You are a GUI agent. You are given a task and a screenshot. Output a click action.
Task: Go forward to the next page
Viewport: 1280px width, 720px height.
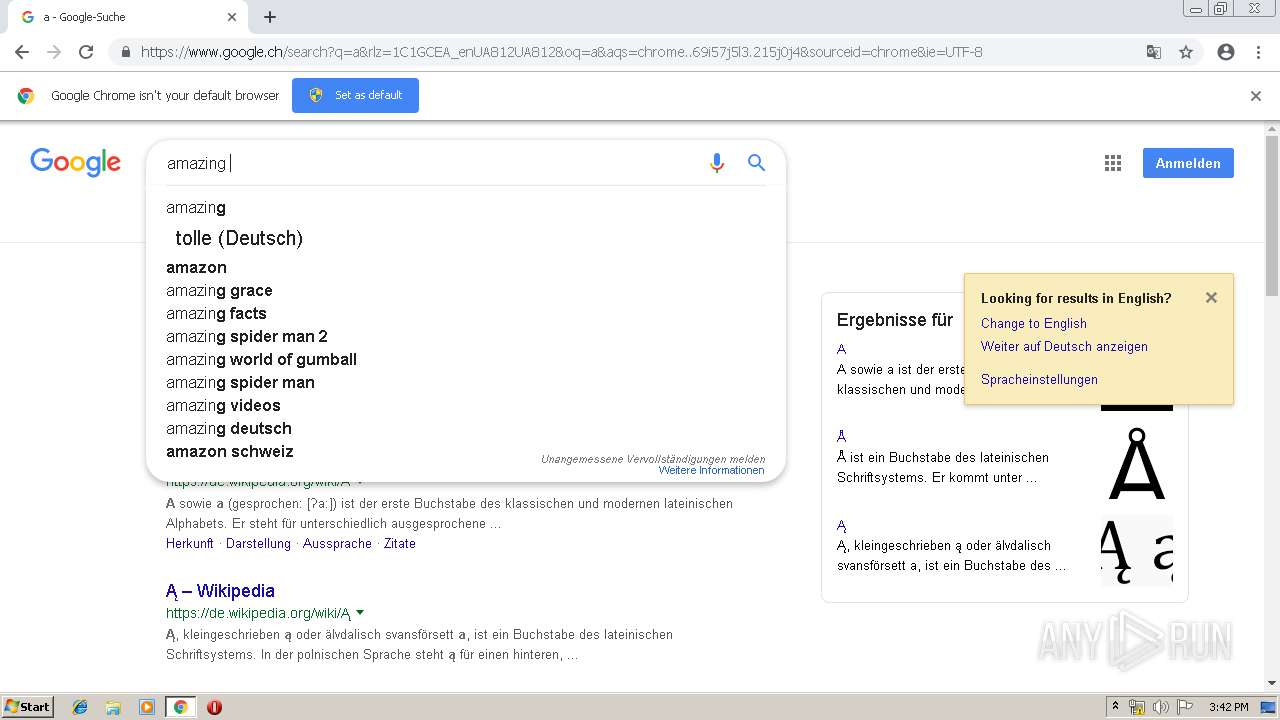[x=54, y=52]
